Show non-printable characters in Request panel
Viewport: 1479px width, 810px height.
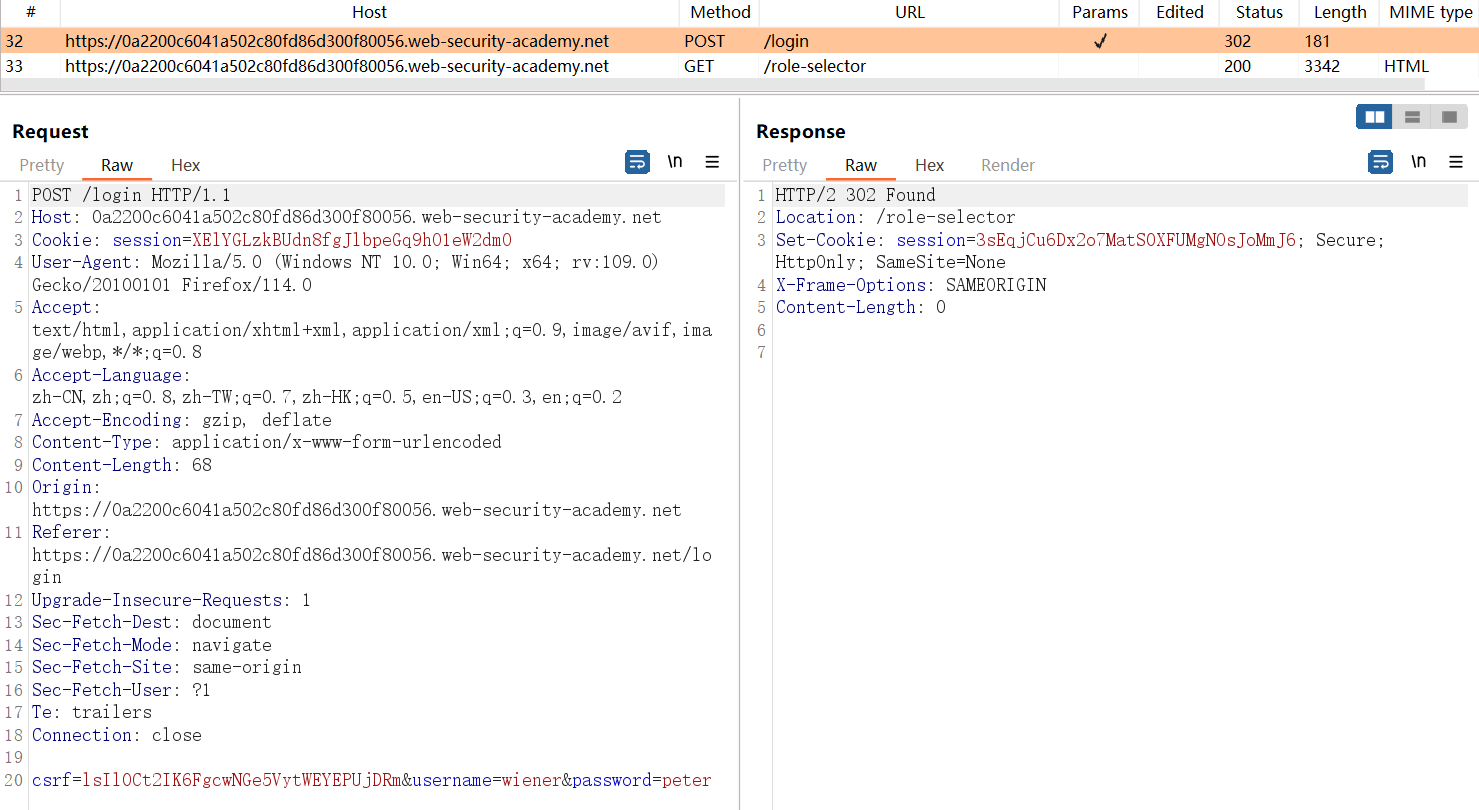675,162
